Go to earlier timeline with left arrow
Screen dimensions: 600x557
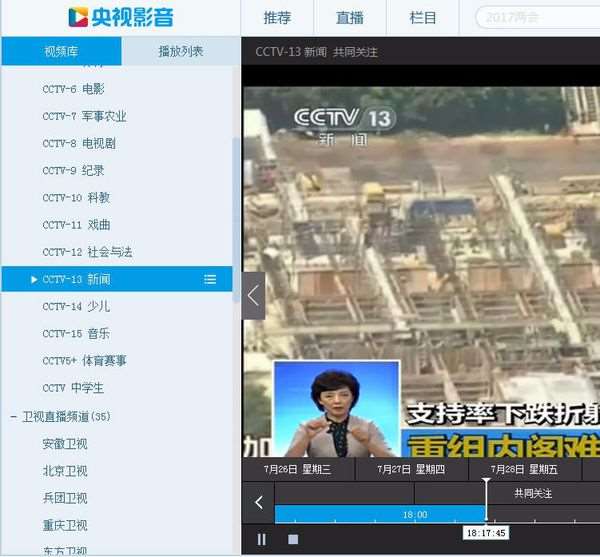259,502
